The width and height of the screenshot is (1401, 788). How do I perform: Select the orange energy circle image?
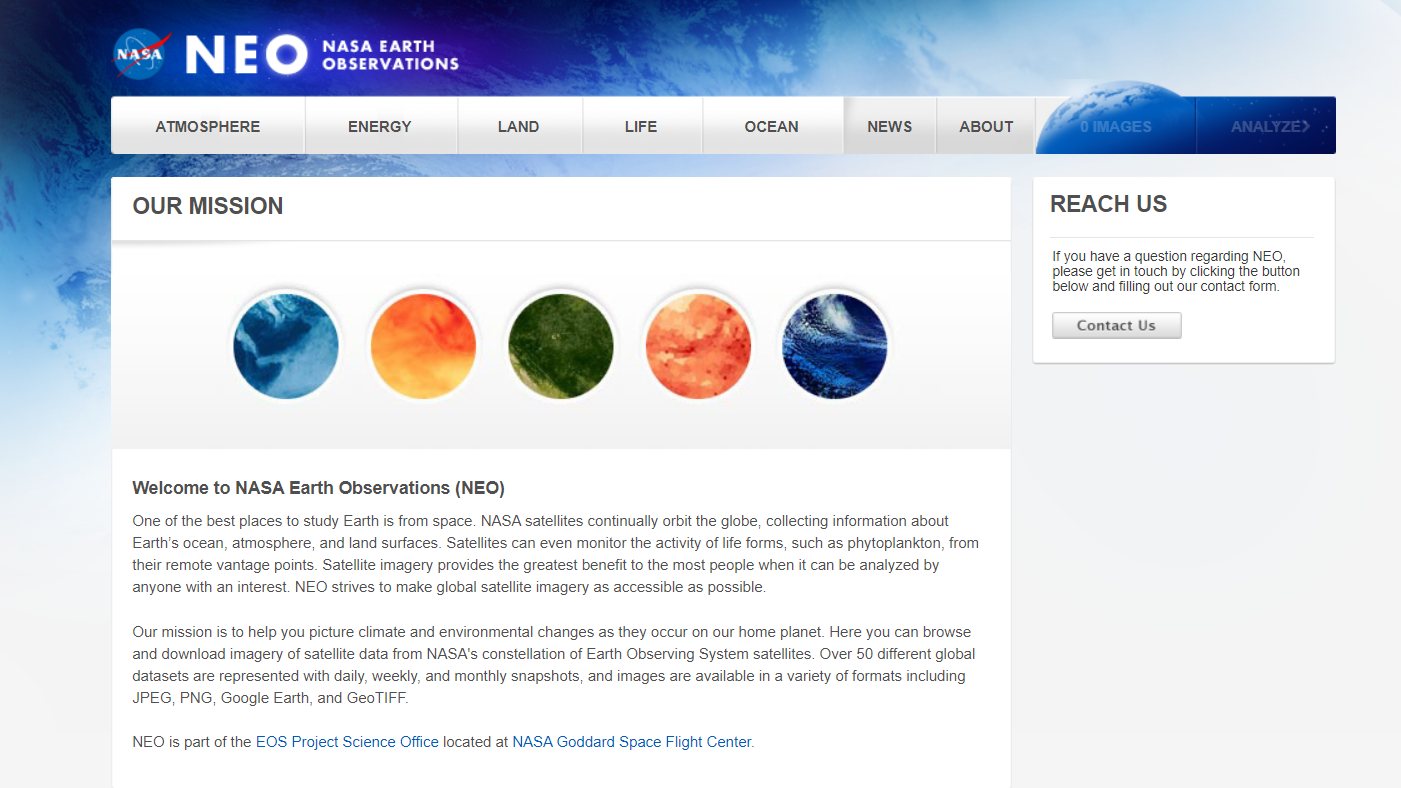[x=423, y=346]
